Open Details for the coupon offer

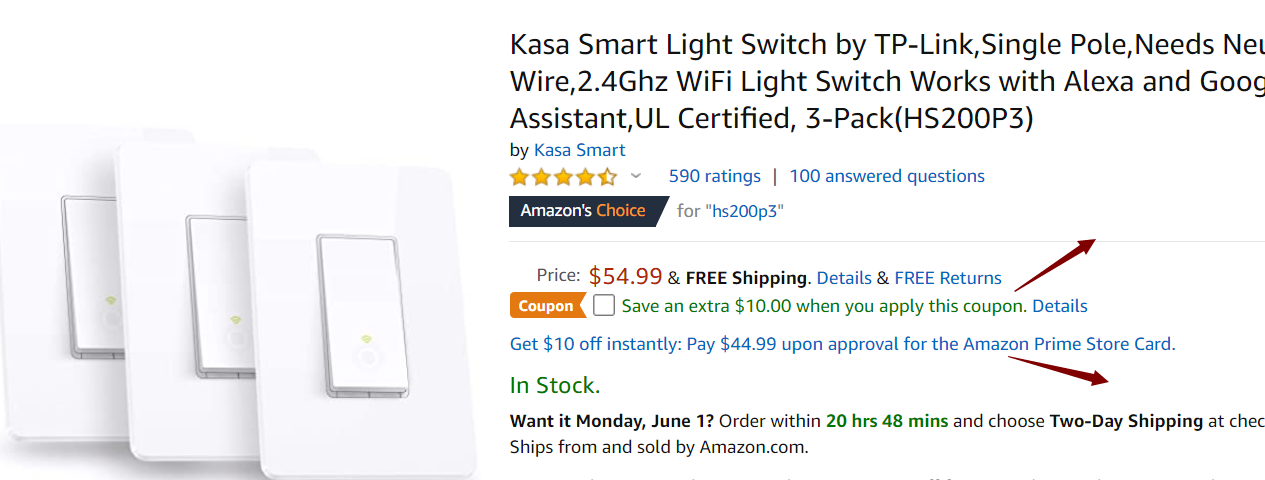1059,306
